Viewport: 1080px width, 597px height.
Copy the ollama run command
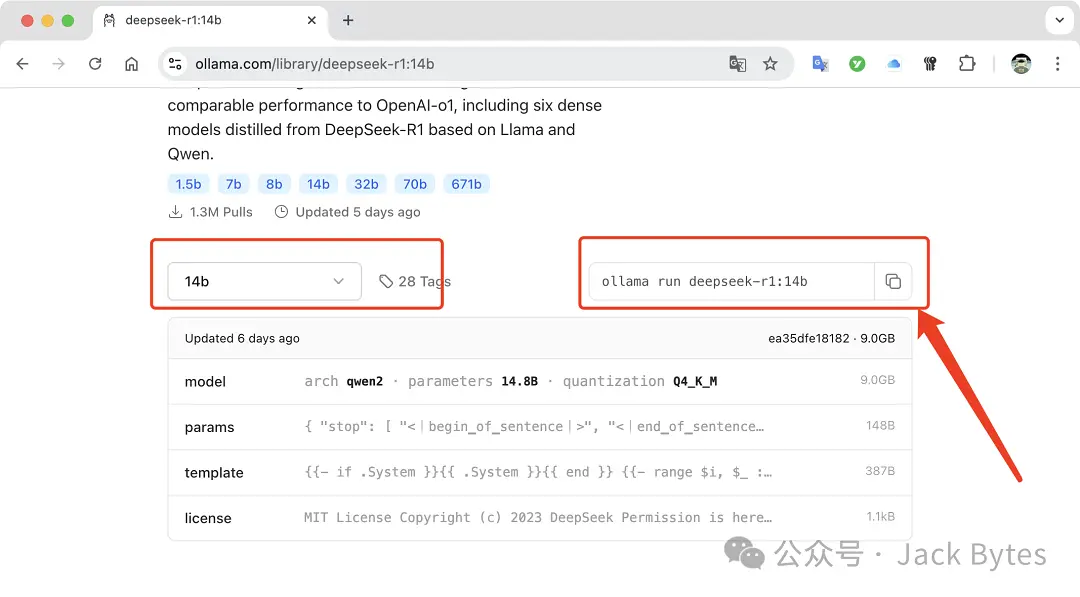[893, 282]
